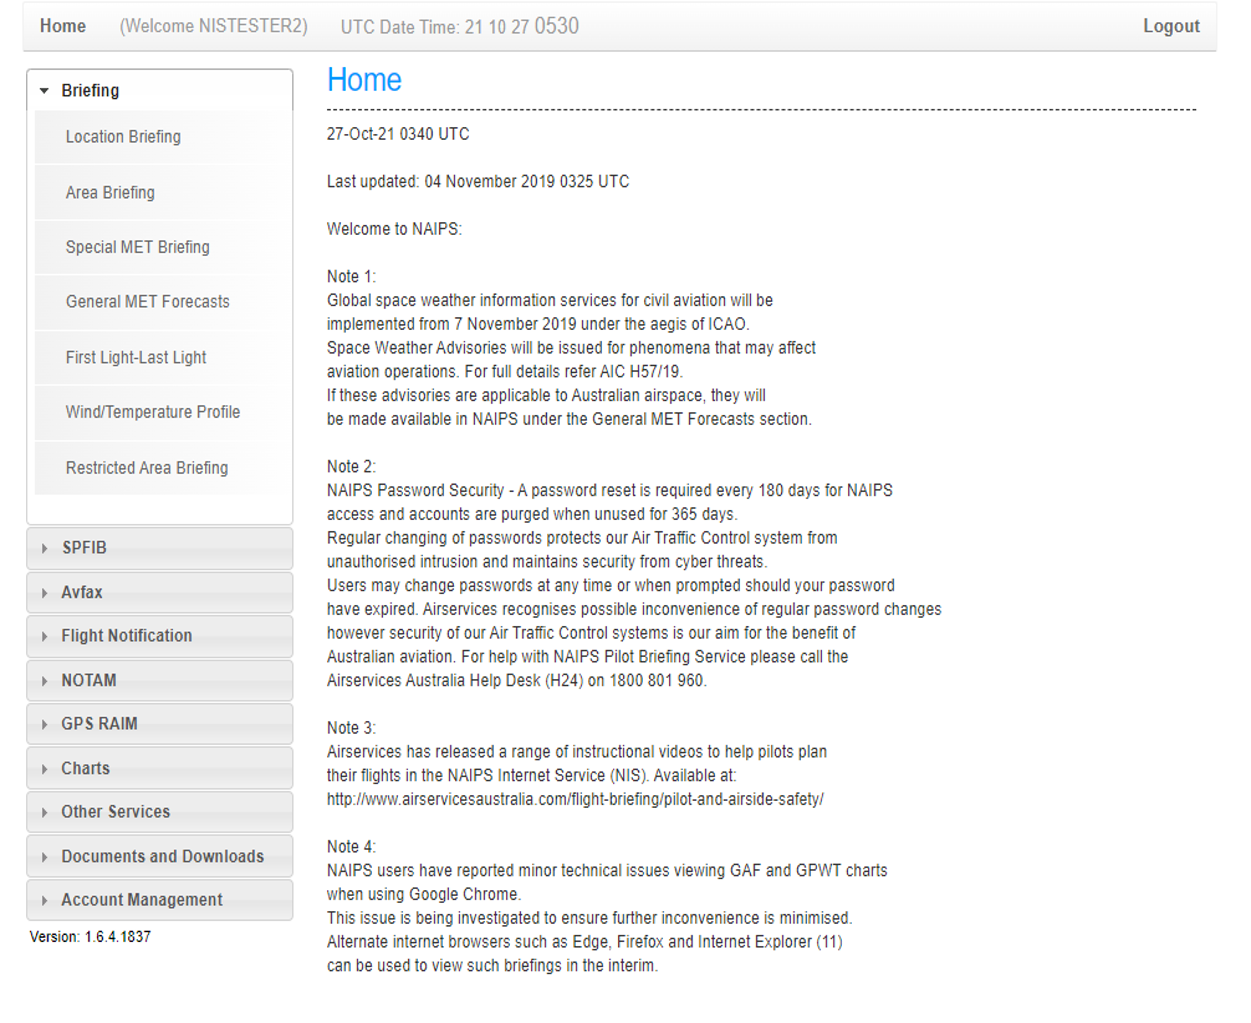Image resolution: width=1251 pixels, height=1023 pixels.
Task: Select the Flight Notification label
Action: pos(126,636)
